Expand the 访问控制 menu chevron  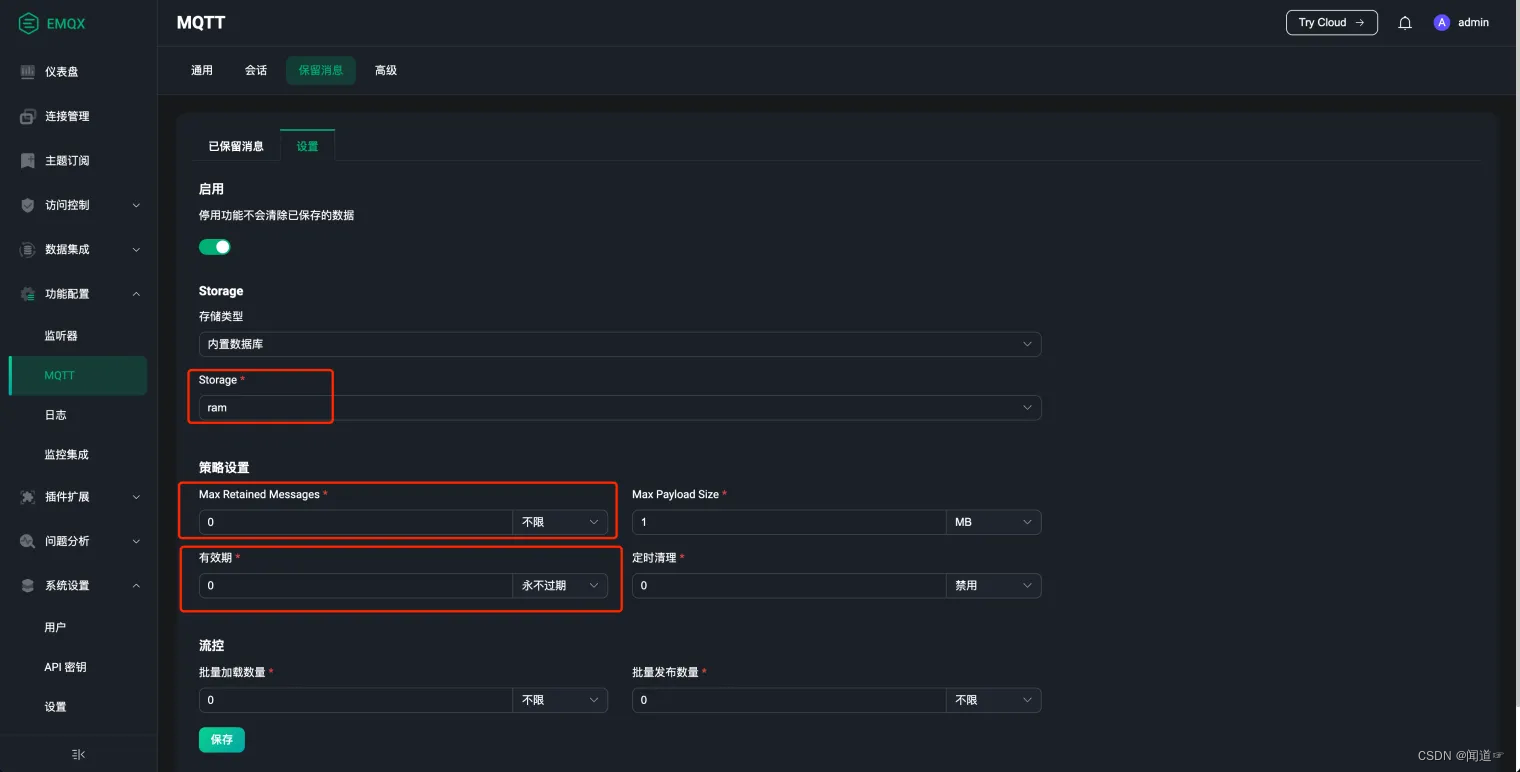pyautogui.click(x=136, y=205)
